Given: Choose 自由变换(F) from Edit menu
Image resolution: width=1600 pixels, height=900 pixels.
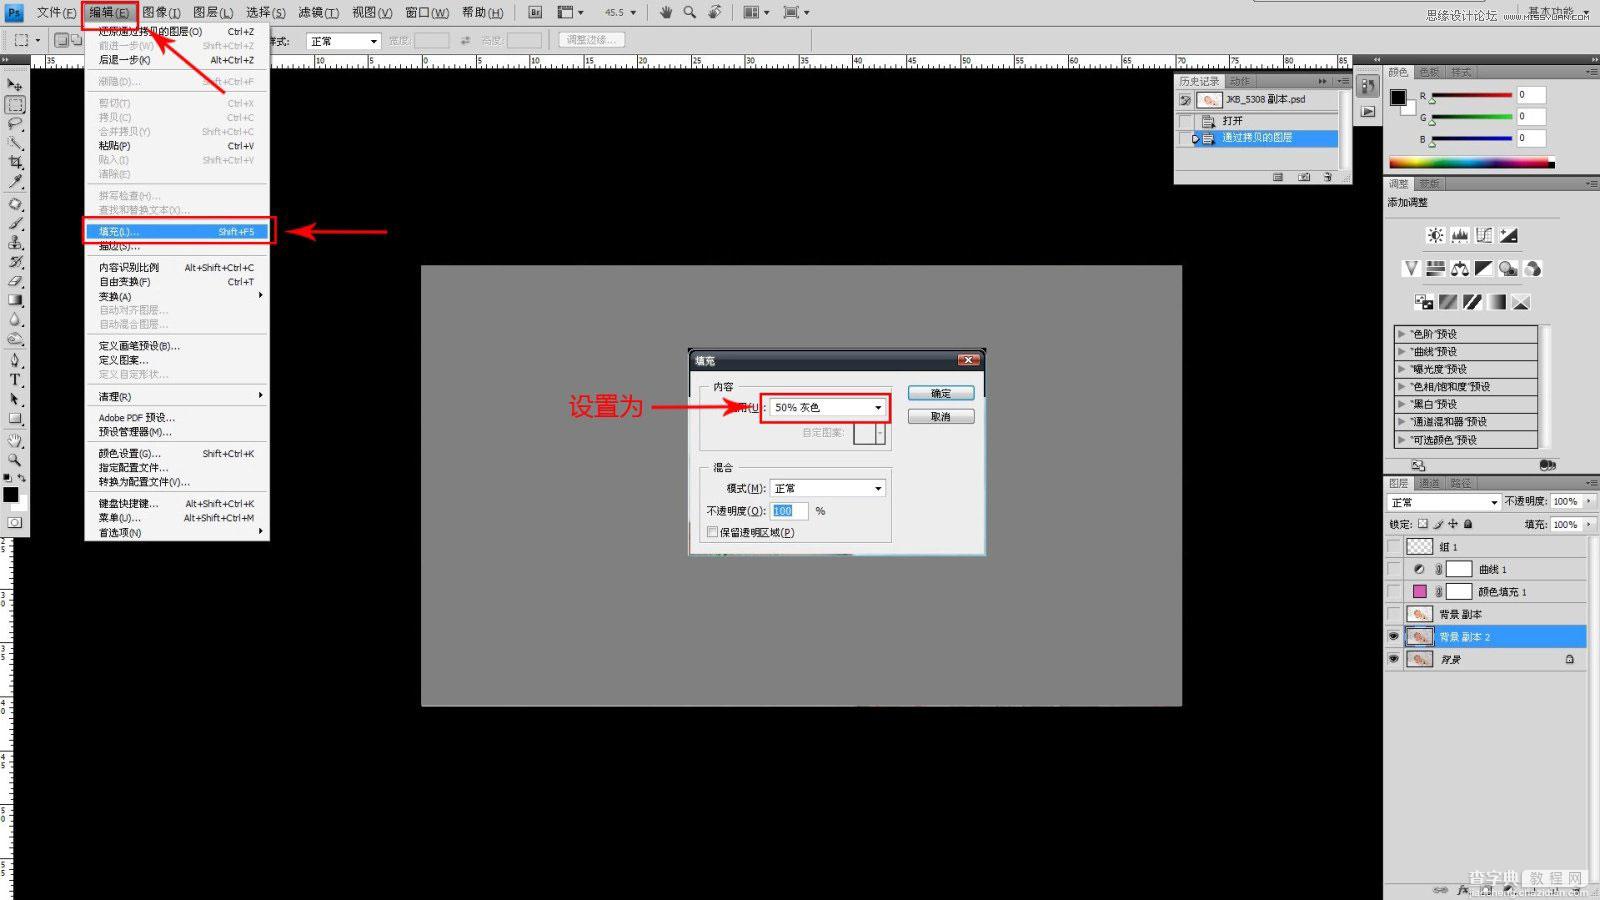Looking at the screenshot, I should pyautogui.click(x=177, y=282).
